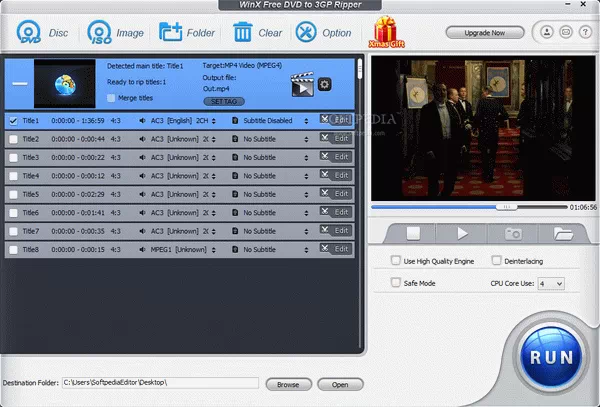Open the output folder icon under preview
600x407 pixels.
point(563,233)
